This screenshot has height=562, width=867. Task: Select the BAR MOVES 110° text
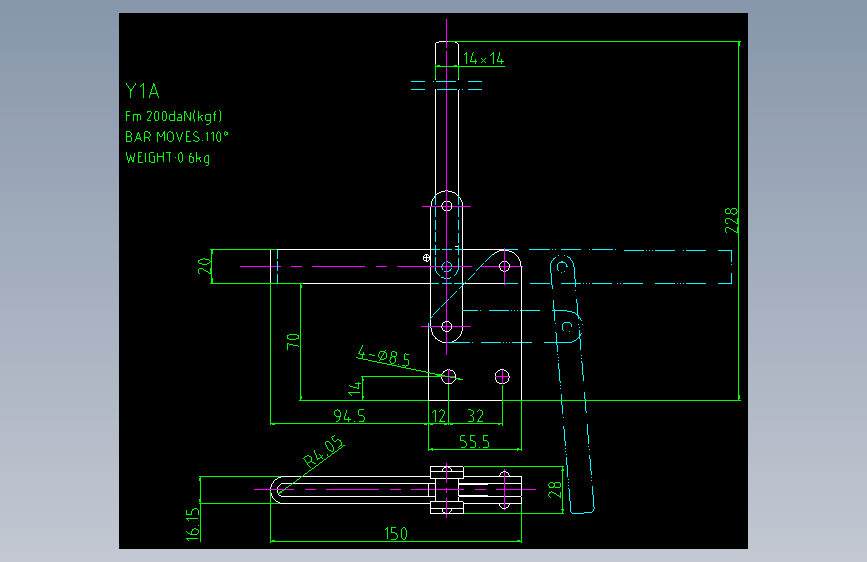coord(177,137)
